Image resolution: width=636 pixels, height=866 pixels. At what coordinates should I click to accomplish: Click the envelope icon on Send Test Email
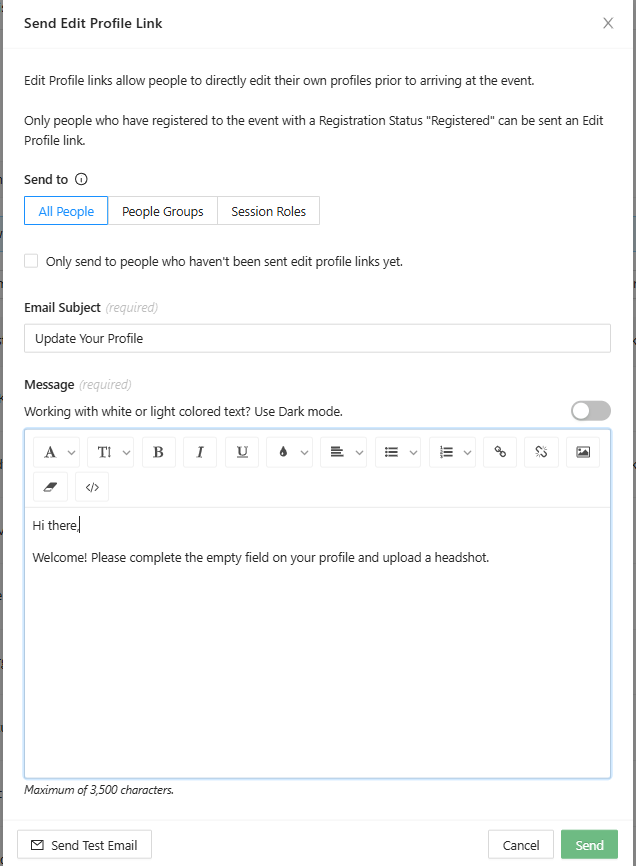(x=37, y=845)
